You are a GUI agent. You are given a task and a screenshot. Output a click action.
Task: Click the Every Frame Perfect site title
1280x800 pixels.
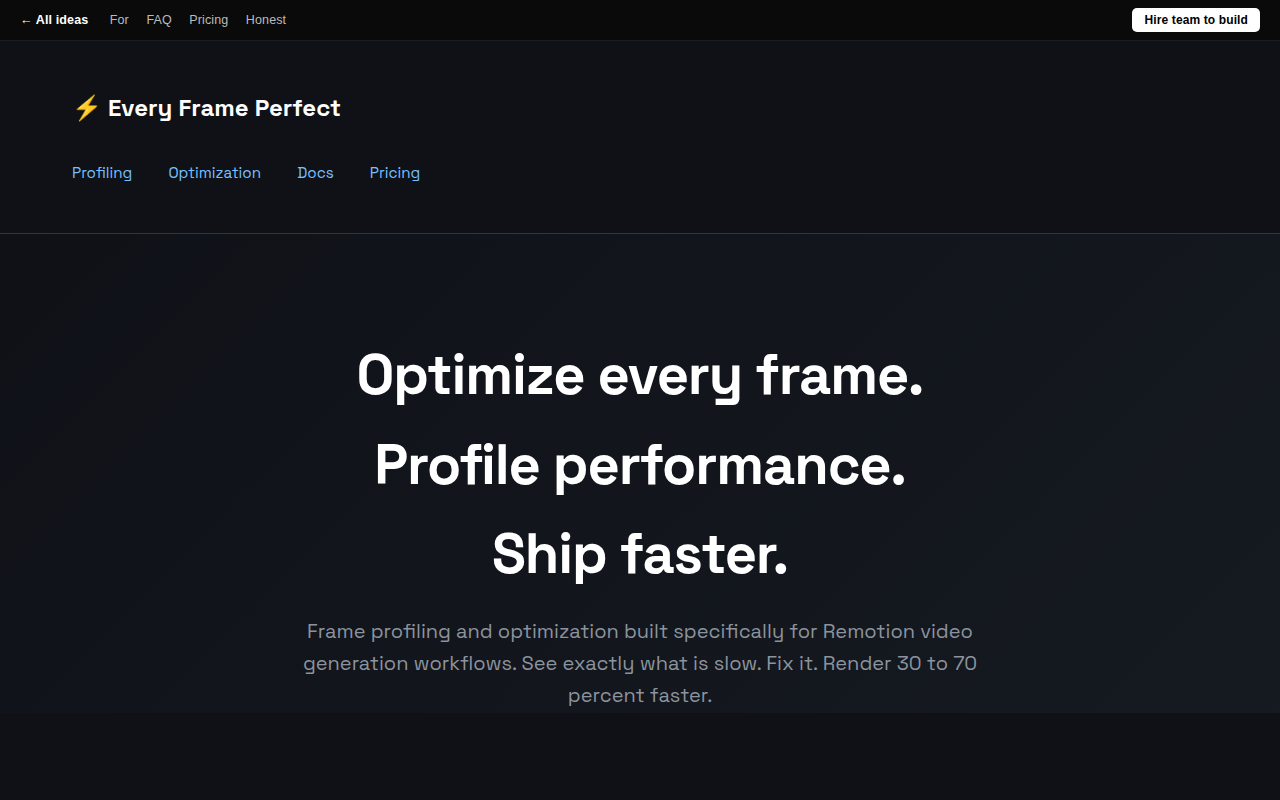pos(224,108)
